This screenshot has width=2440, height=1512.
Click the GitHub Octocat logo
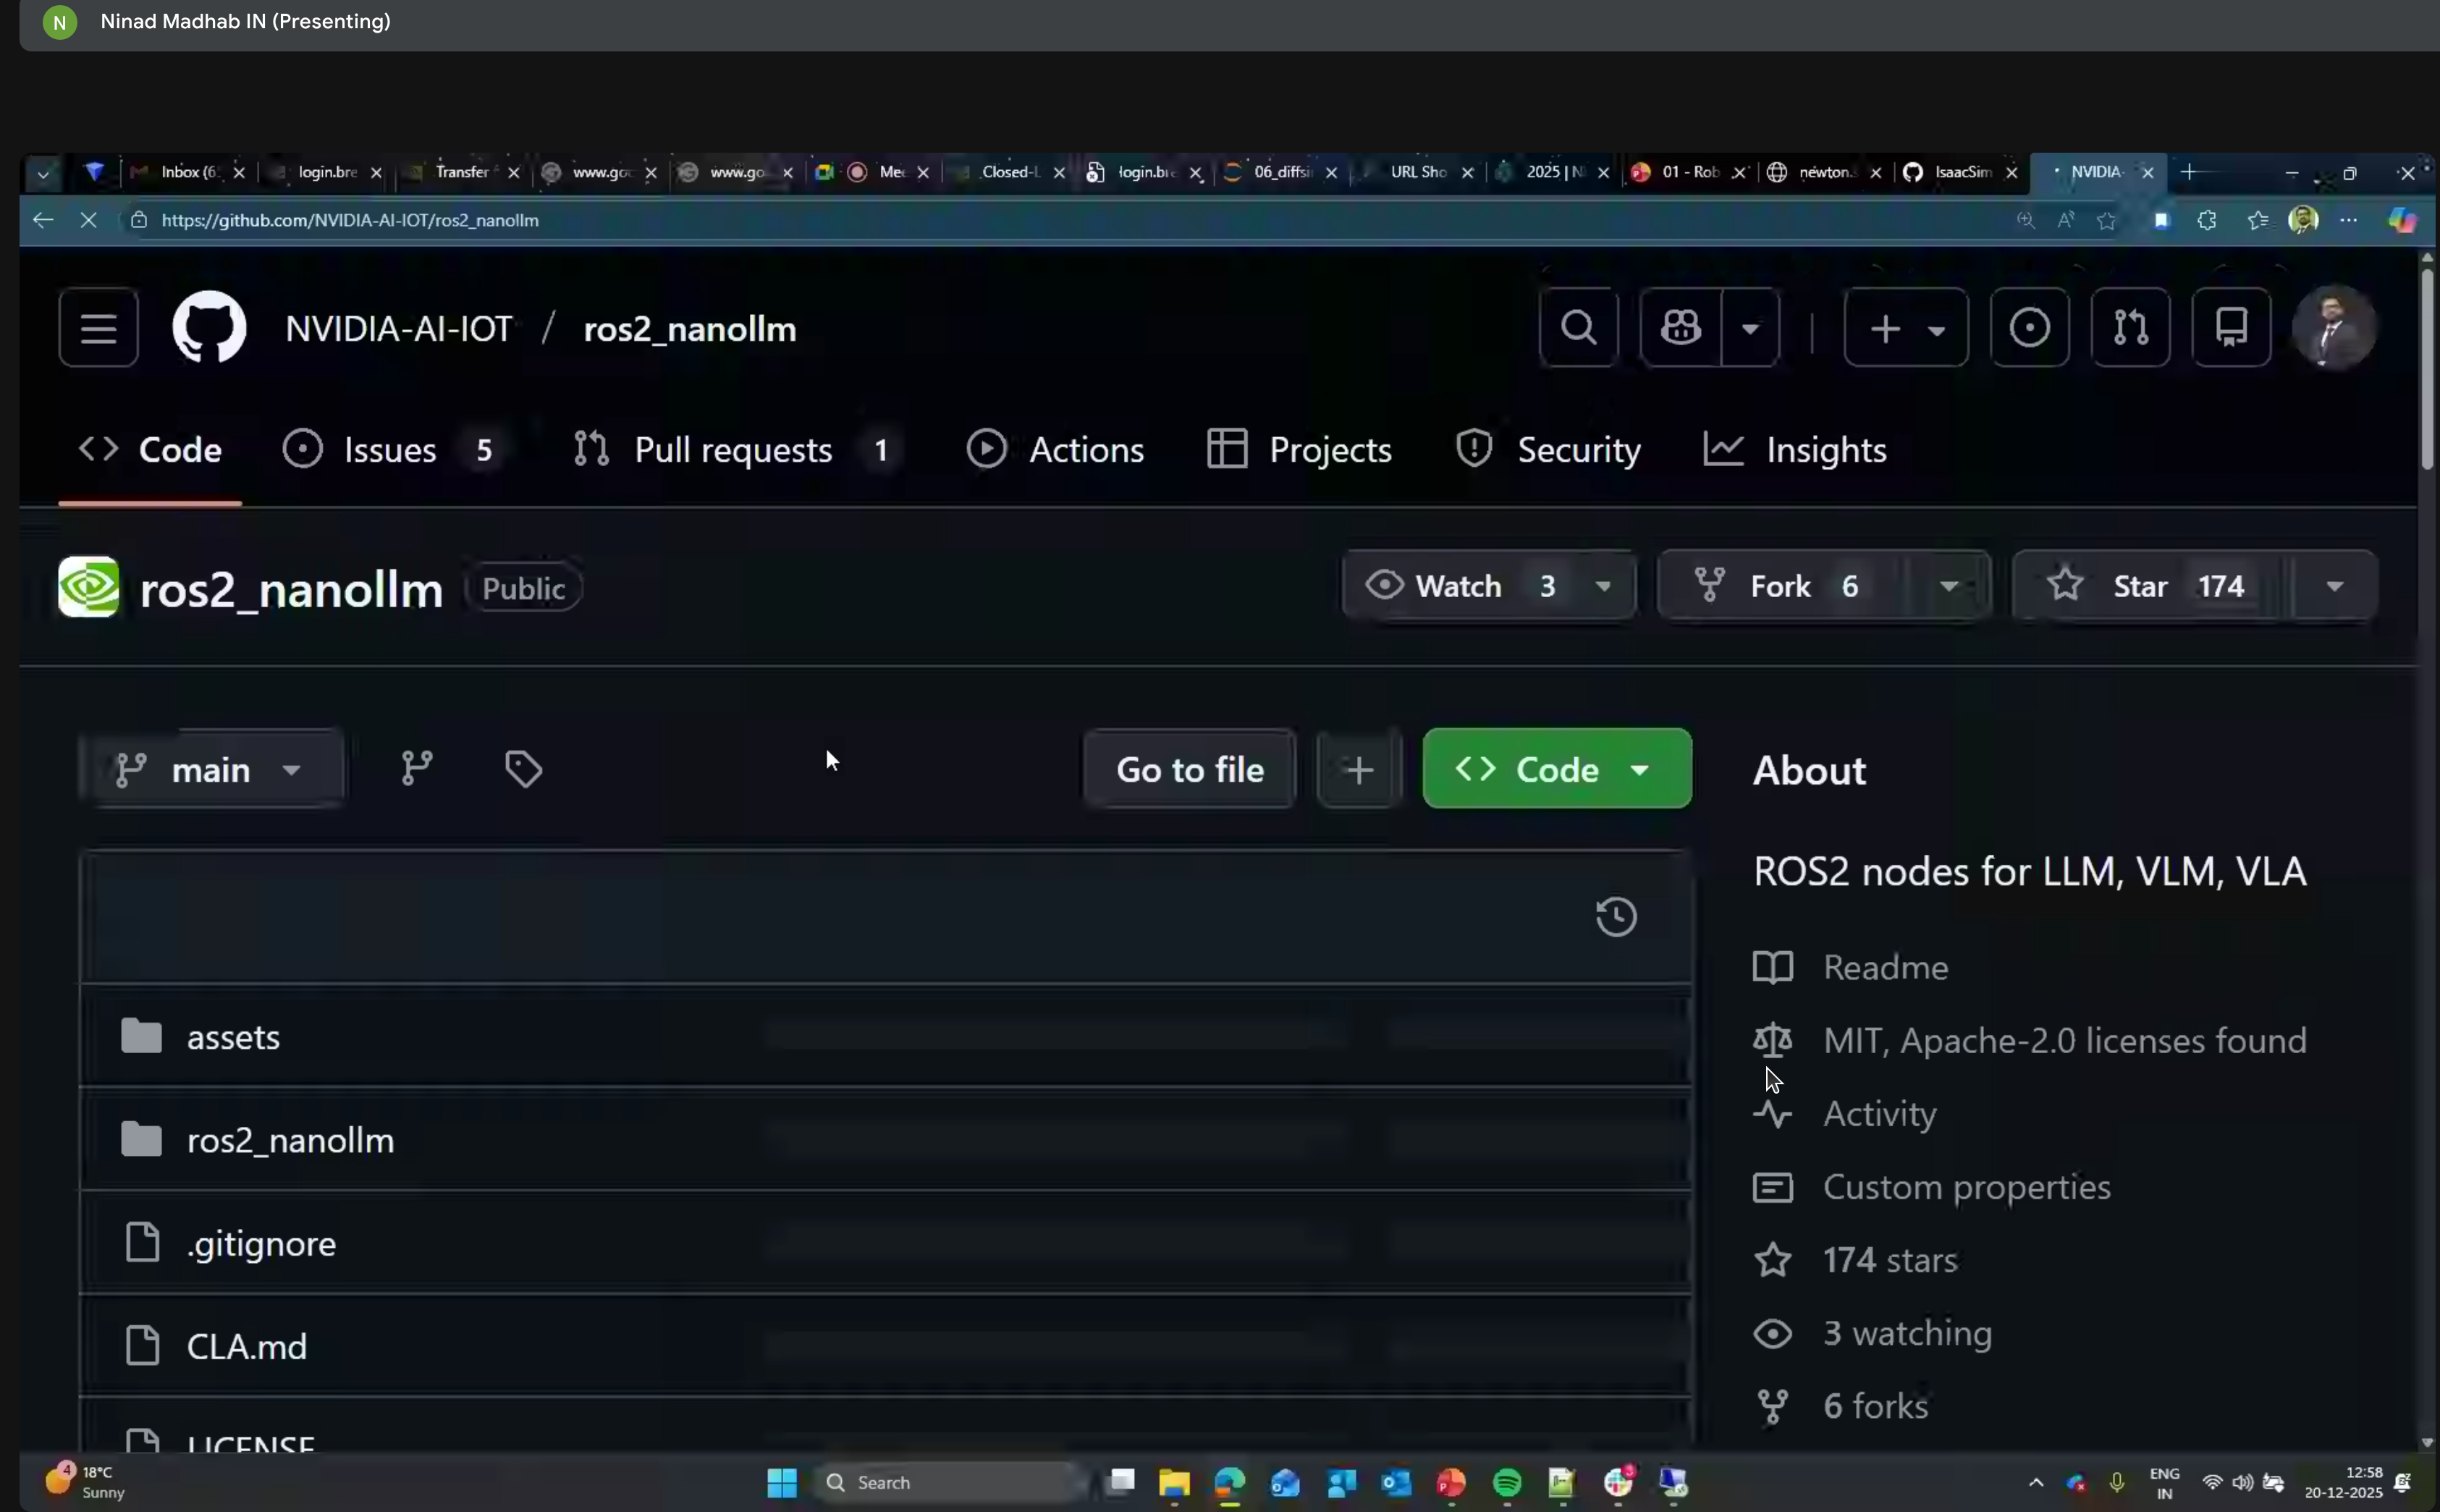pyautogui.click(x=209, y=328)
